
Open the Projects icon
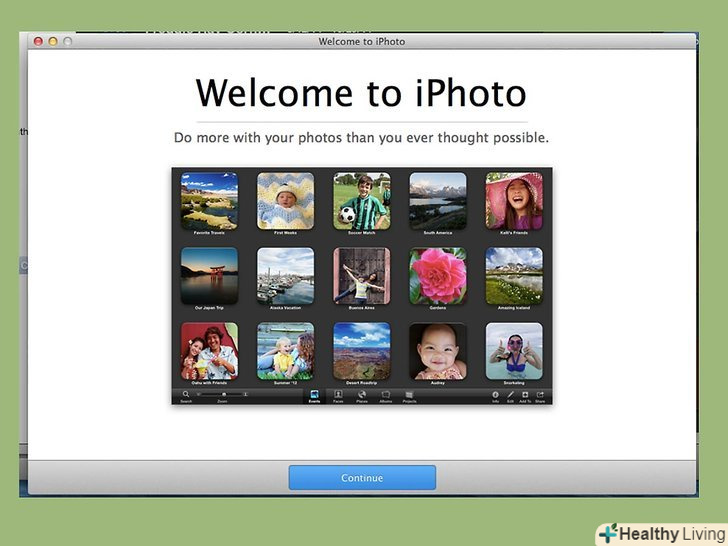pos(409,395)
